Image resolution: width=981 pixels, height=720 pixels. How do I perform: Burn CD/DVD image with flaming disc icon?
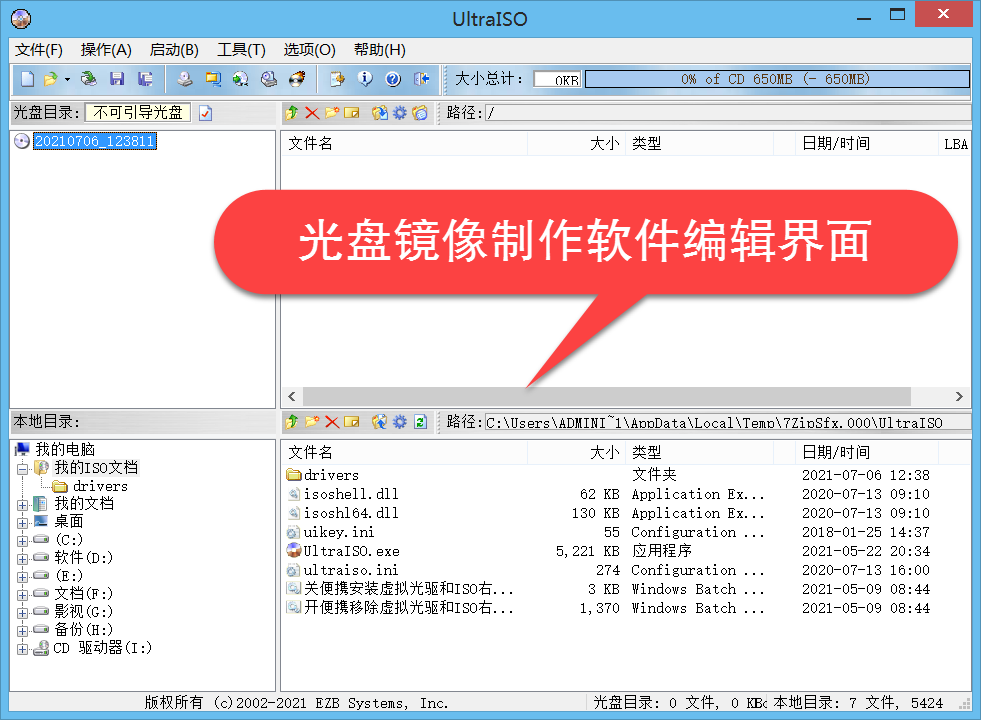[297, 79]
